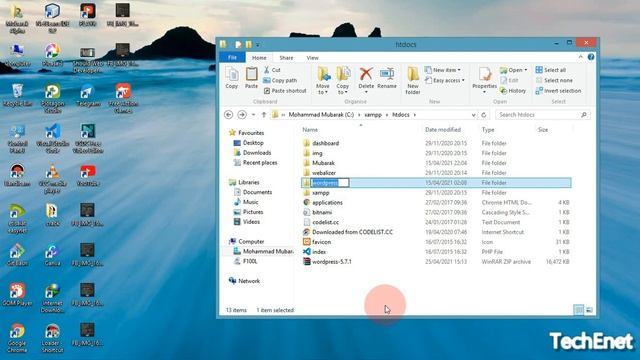Click Select none in the ribbon

(554, 80)
